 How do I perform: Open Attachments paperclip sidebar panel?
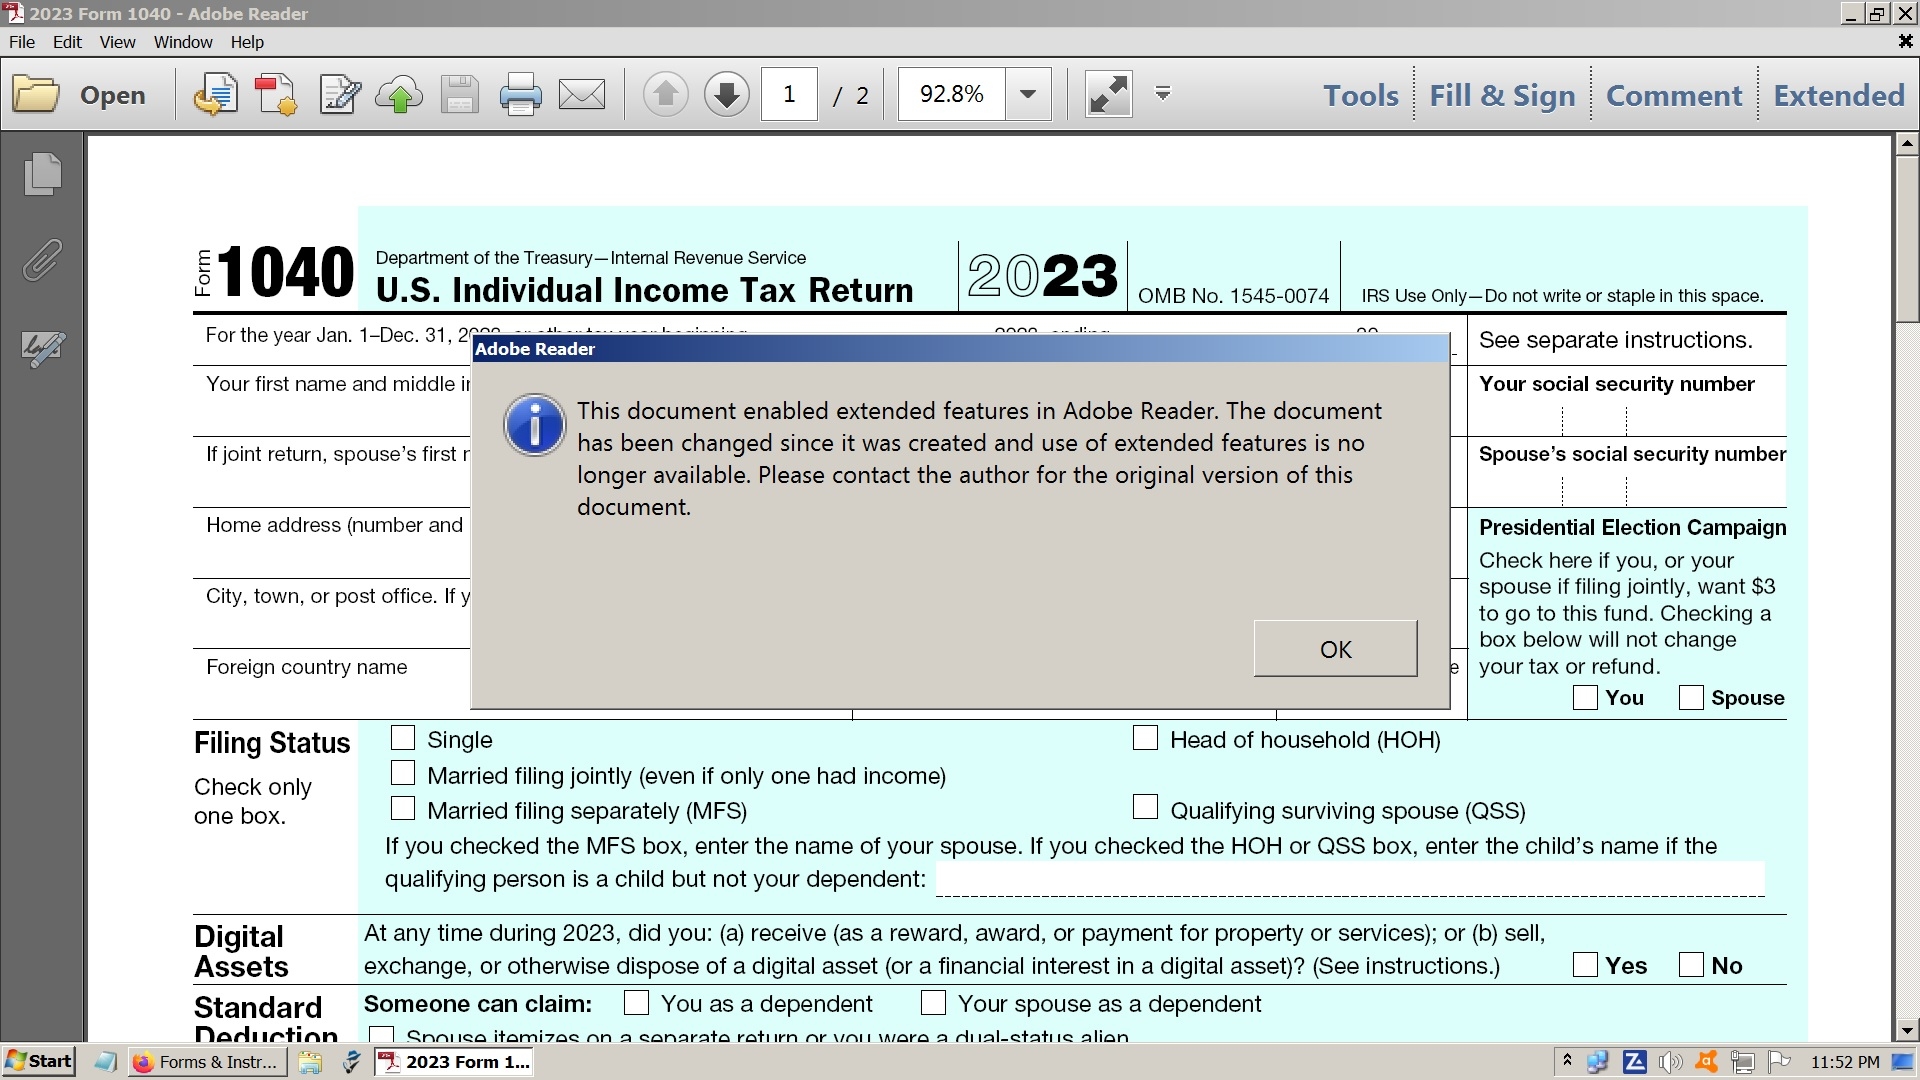tap(42, 260)
